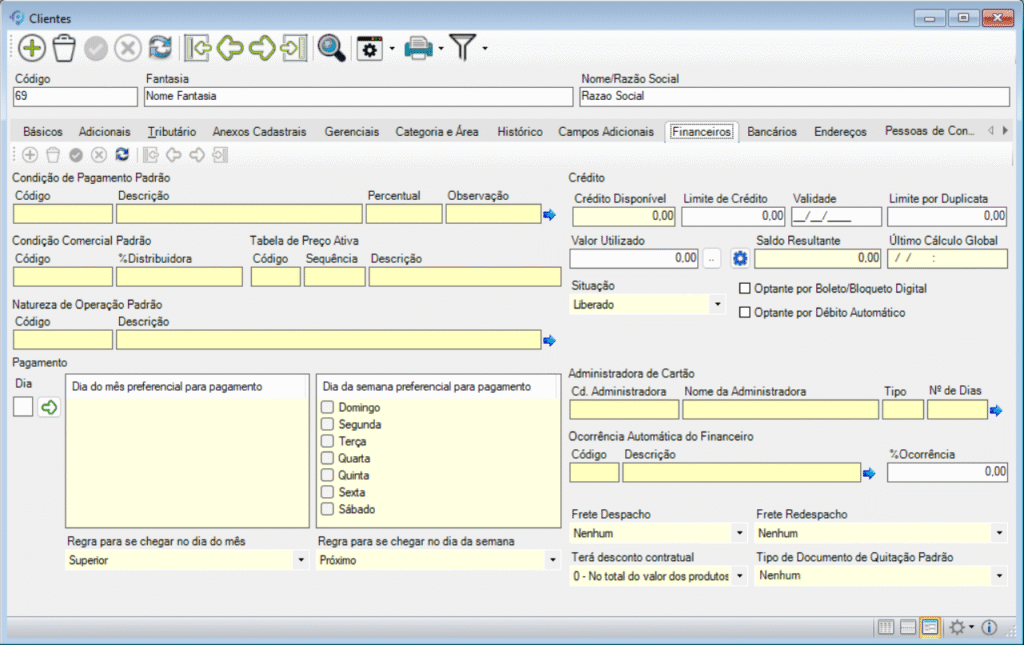Click the funnel filter icon
This screenshot has width=1024, height=645.
pyautogui.click(x=462, y=48)
